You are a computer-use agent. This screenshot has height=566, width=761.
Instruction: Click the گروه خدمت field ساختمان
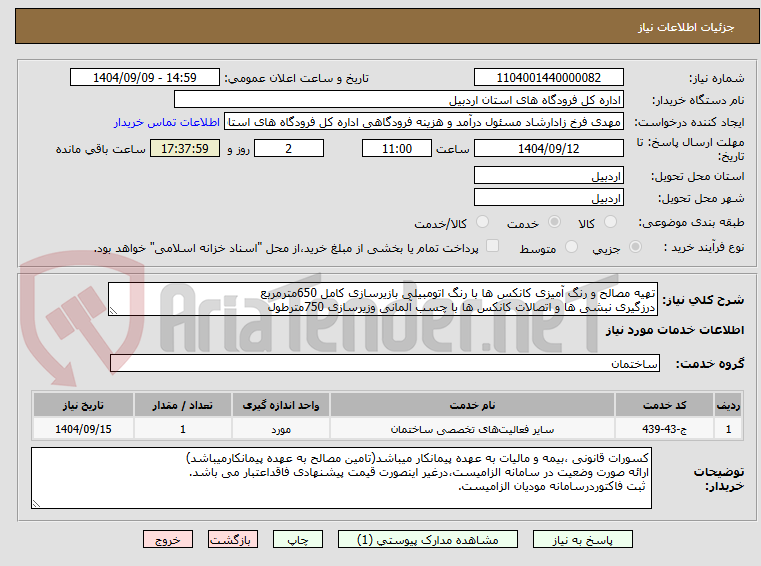(x=385, y=364)
